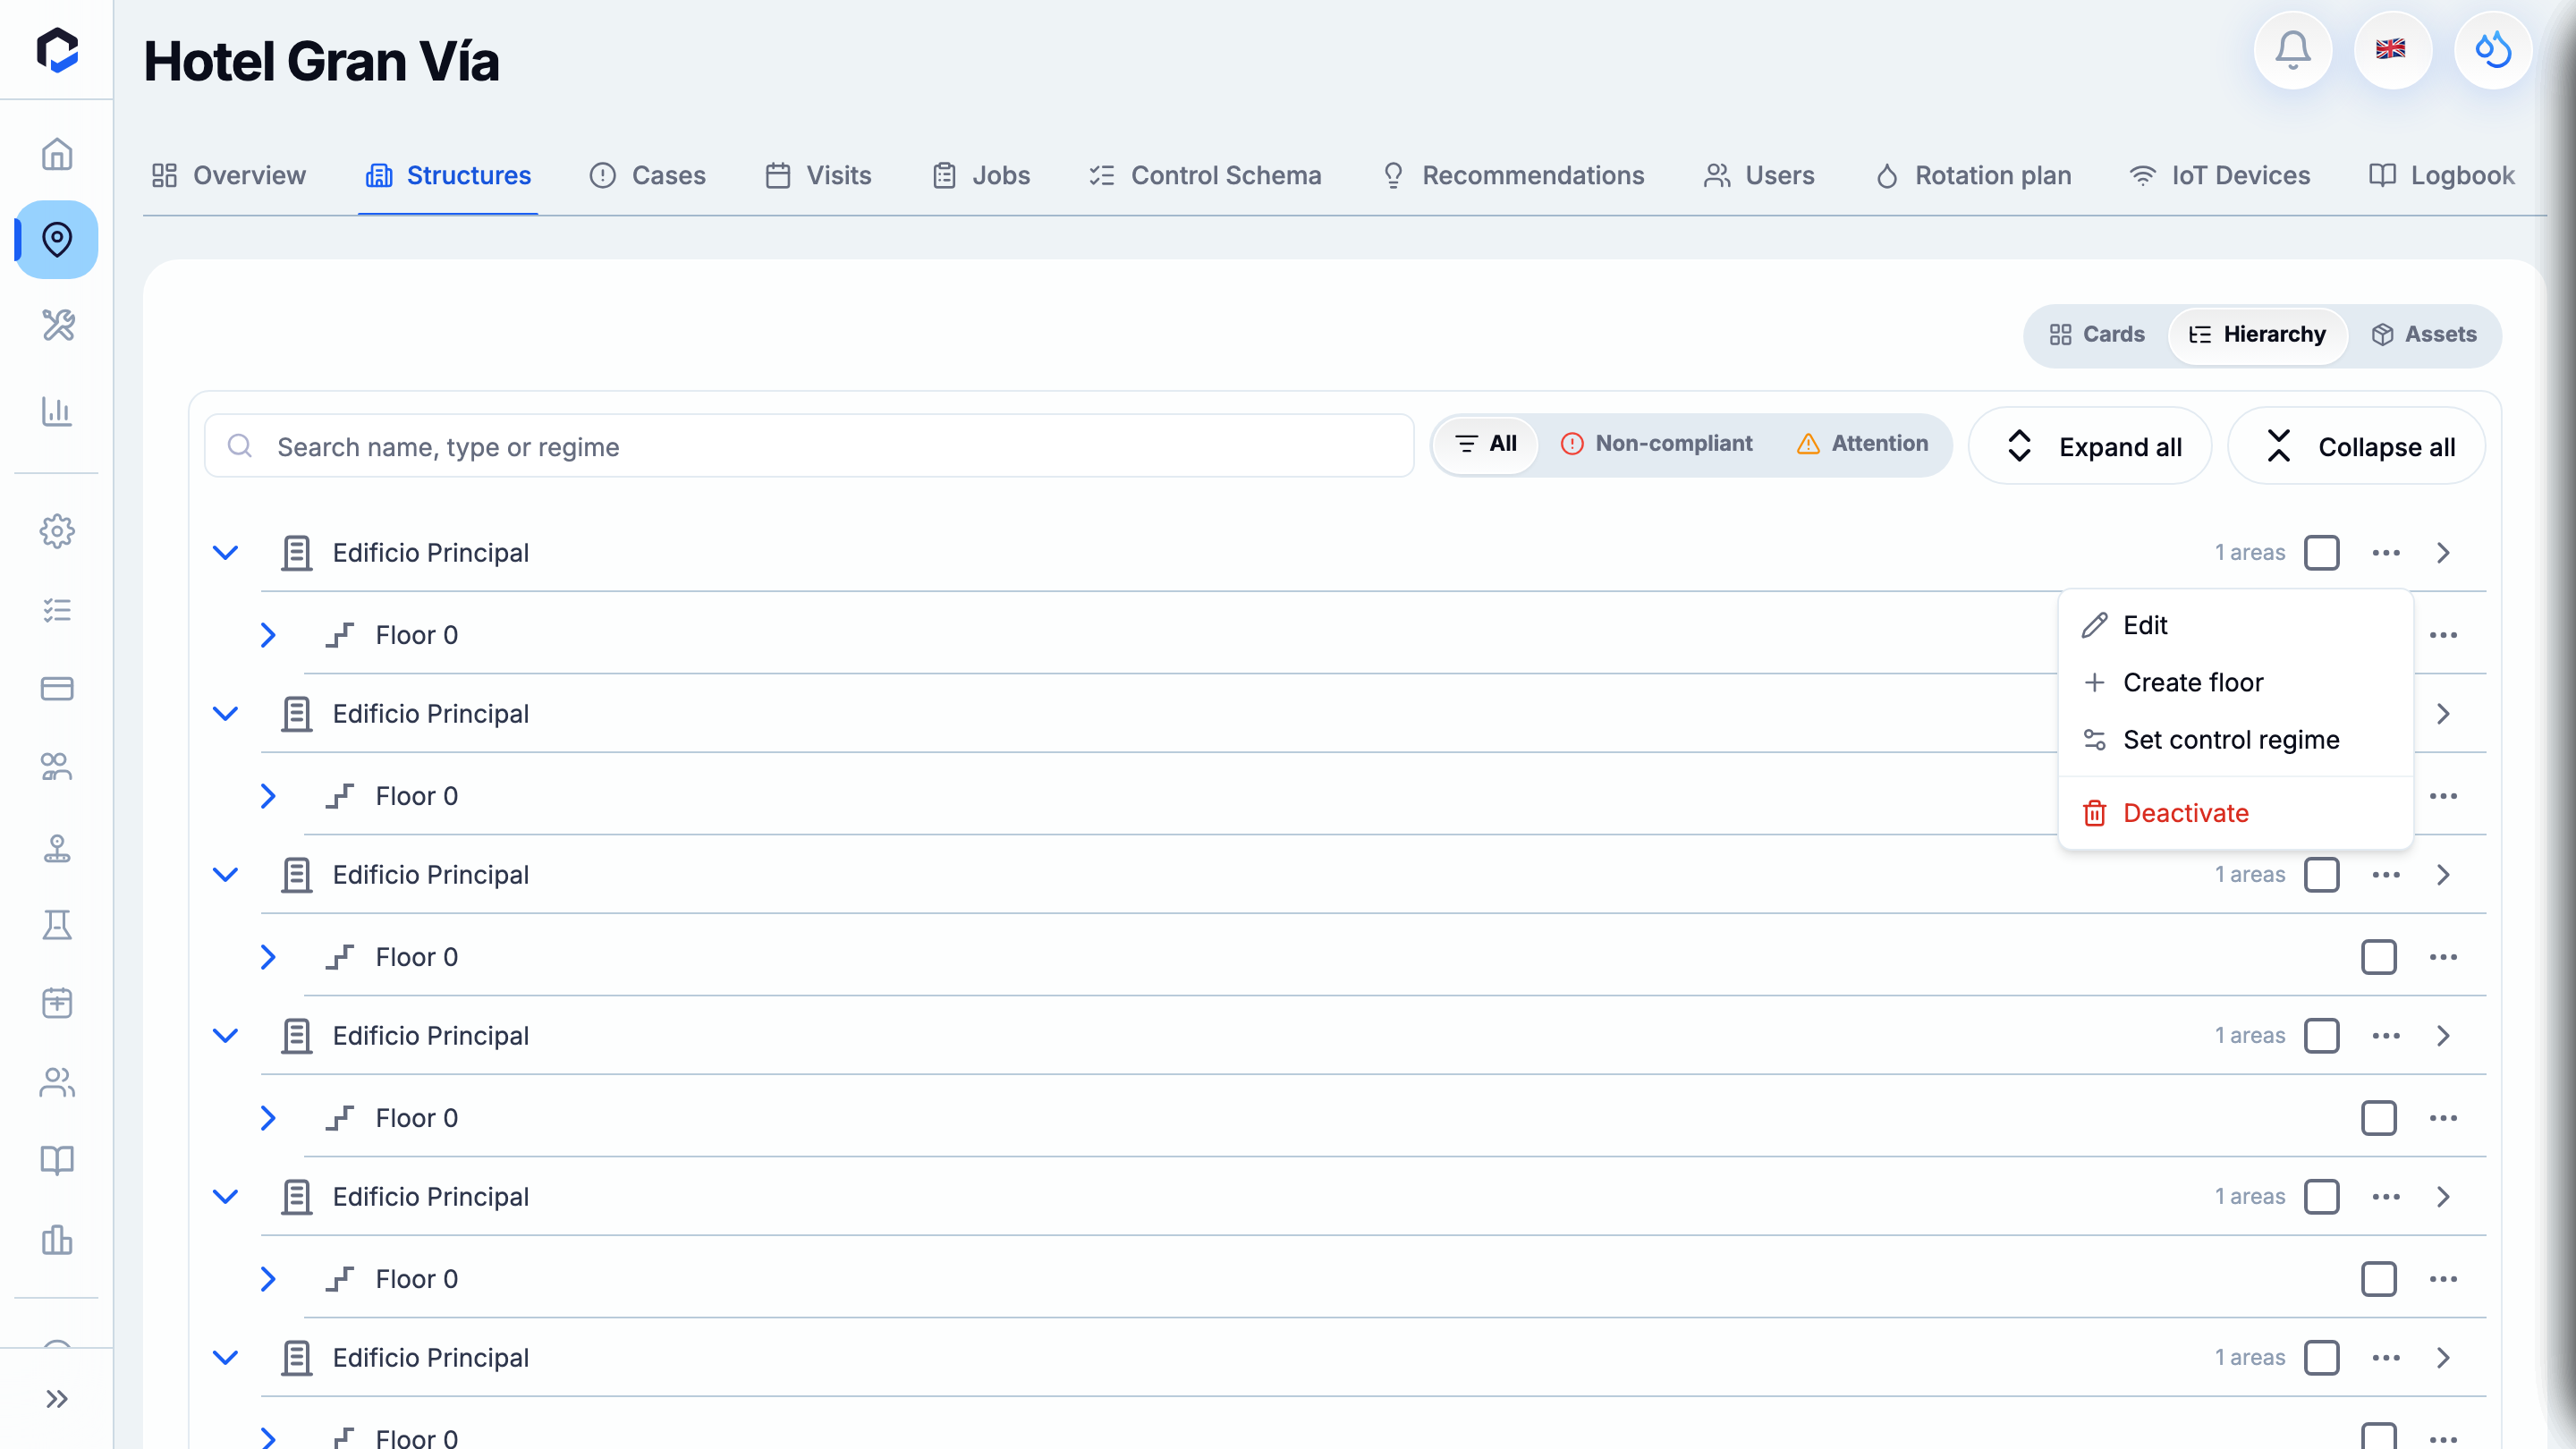Open the company logo at top left

click(57, 50)
